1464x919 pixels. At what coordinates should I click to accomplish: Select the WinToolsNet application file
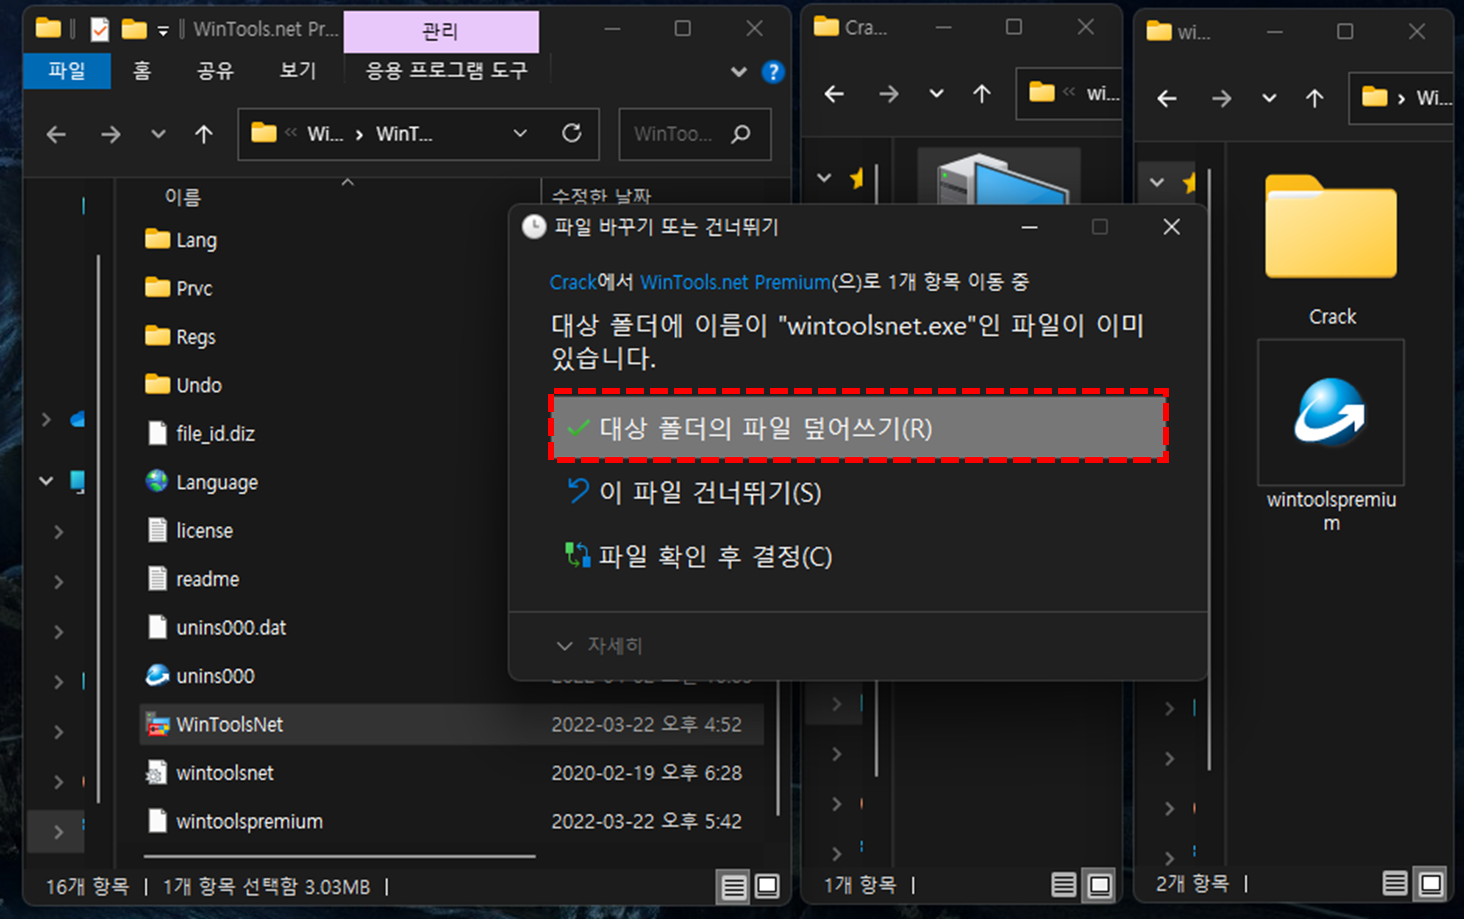(451, 724)
